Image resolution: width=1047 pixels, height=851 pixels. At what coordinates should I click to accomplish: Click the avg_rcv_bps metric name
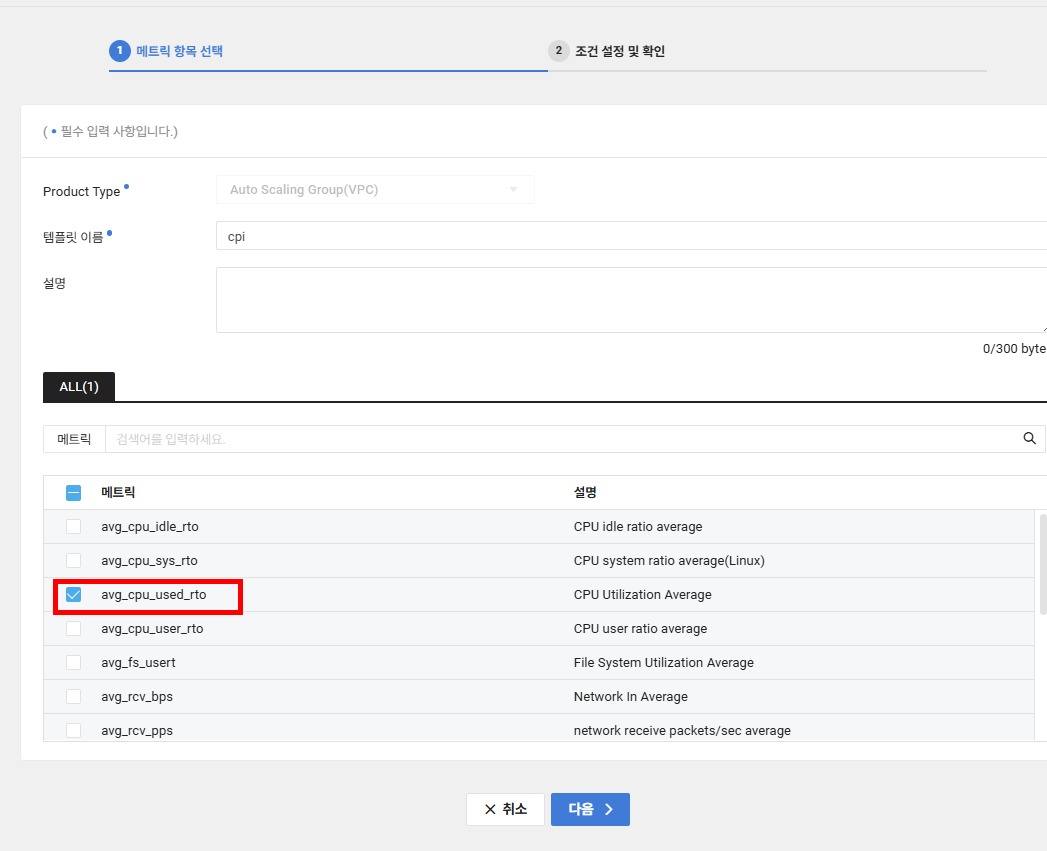click(x=137, y=697)
